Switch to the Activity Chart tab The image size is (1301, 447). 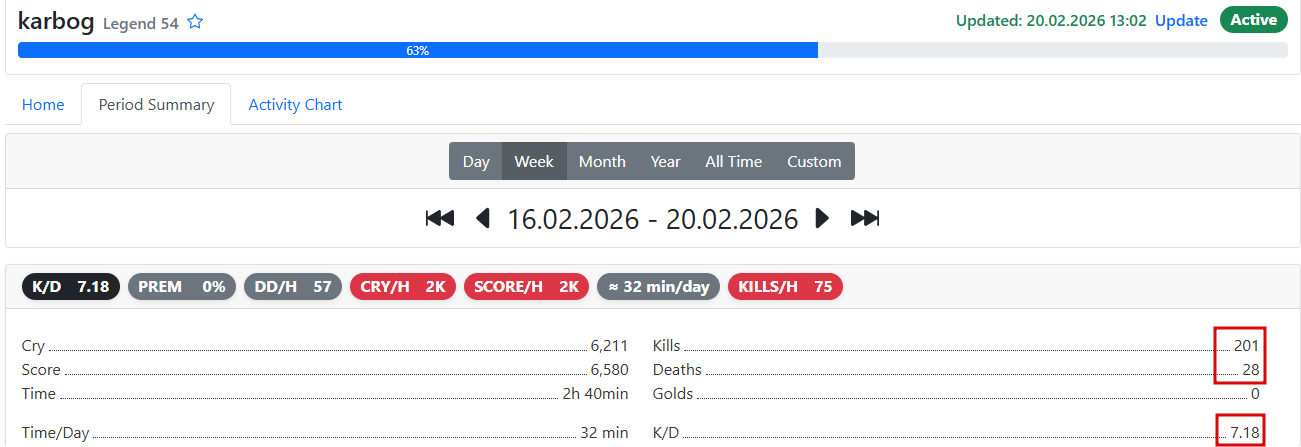tap(295, 104)
